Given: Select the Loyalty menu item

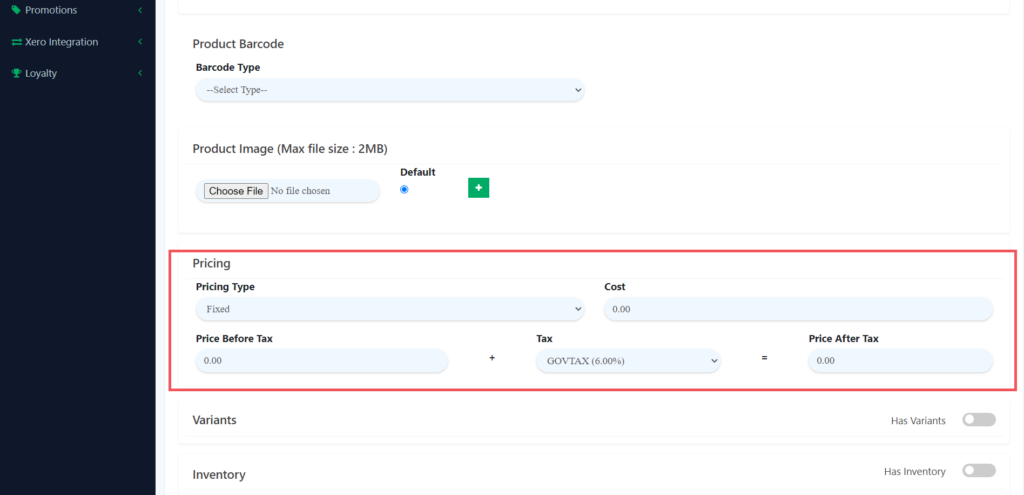Looking at the screenshot, I should [x=41, y=73].
